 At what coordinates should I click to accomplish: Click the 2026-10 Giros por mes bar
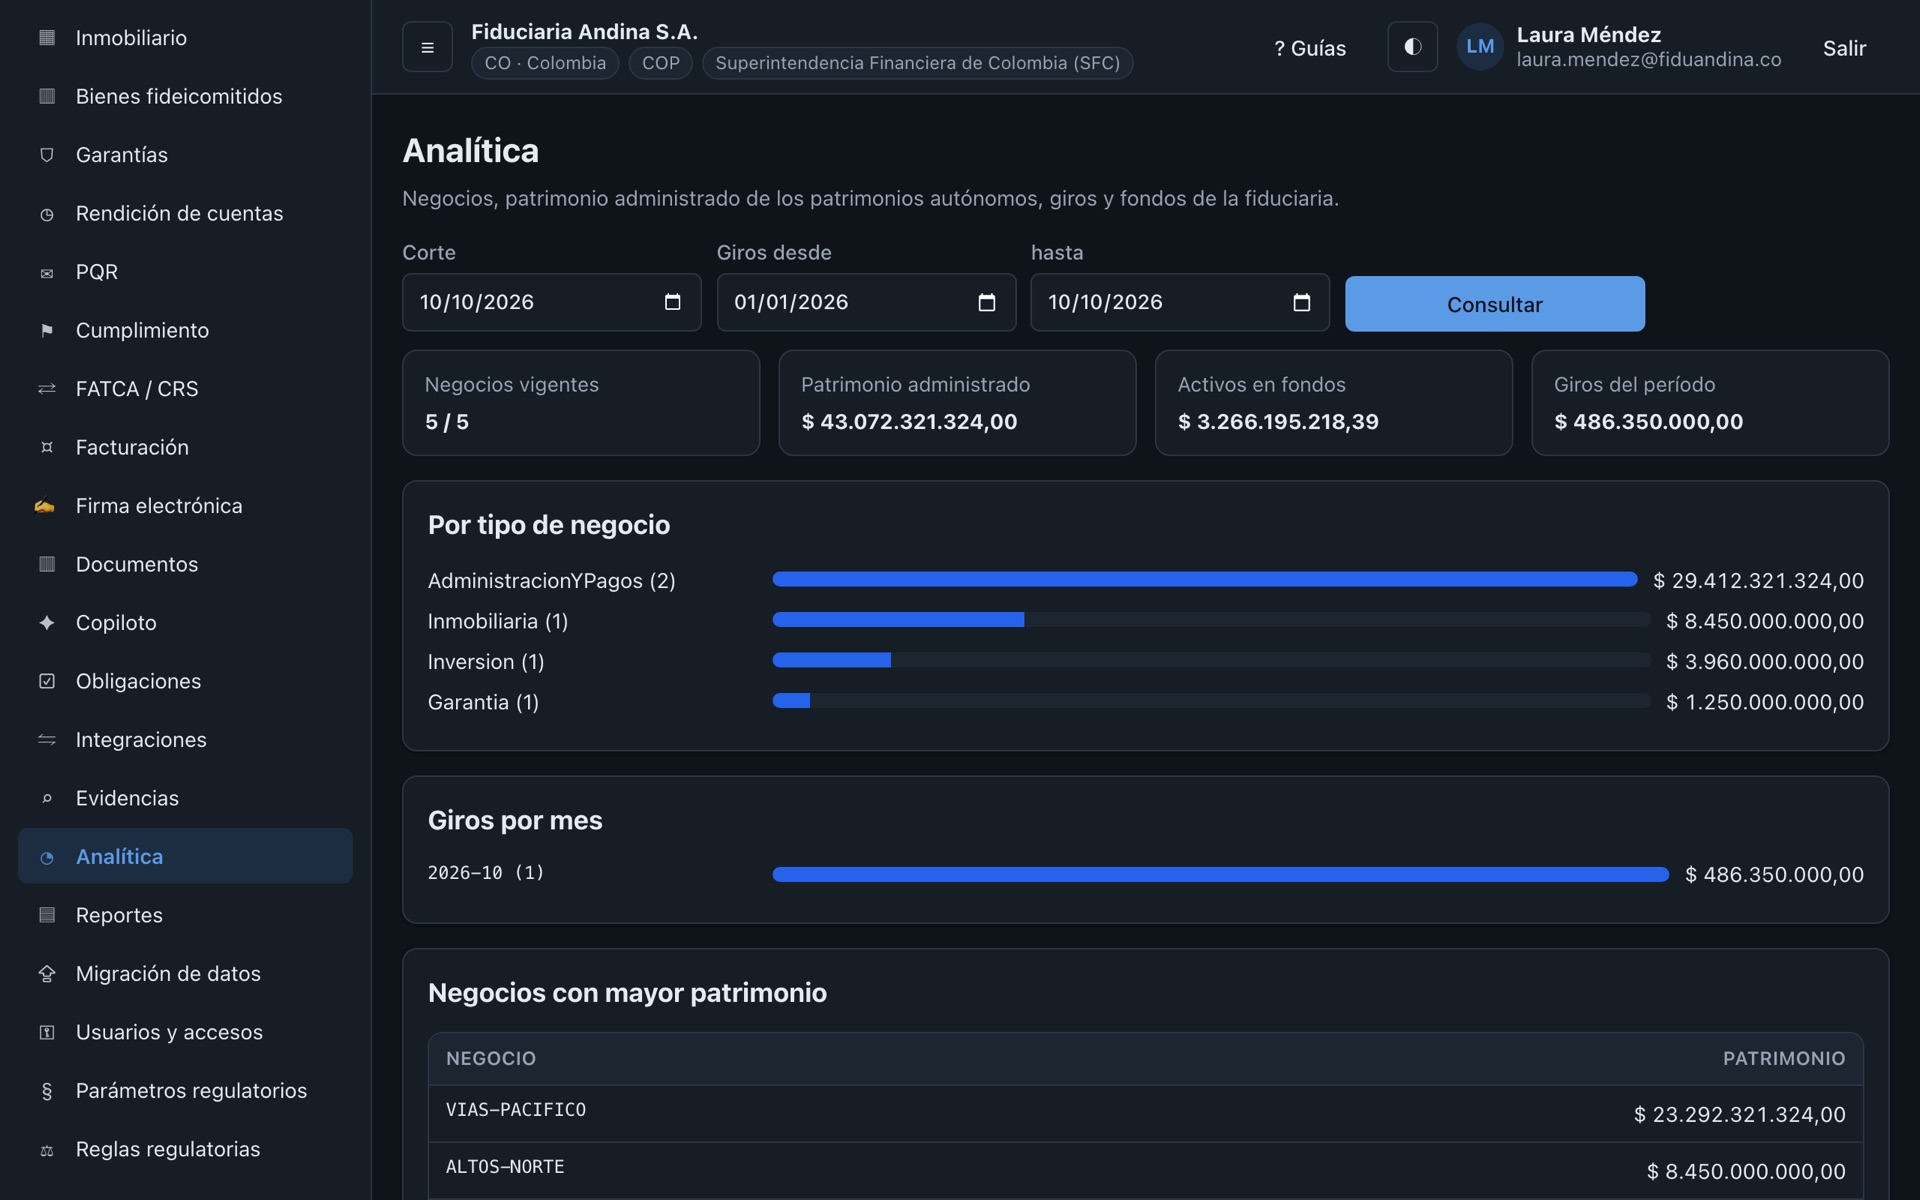(1221, 874)
